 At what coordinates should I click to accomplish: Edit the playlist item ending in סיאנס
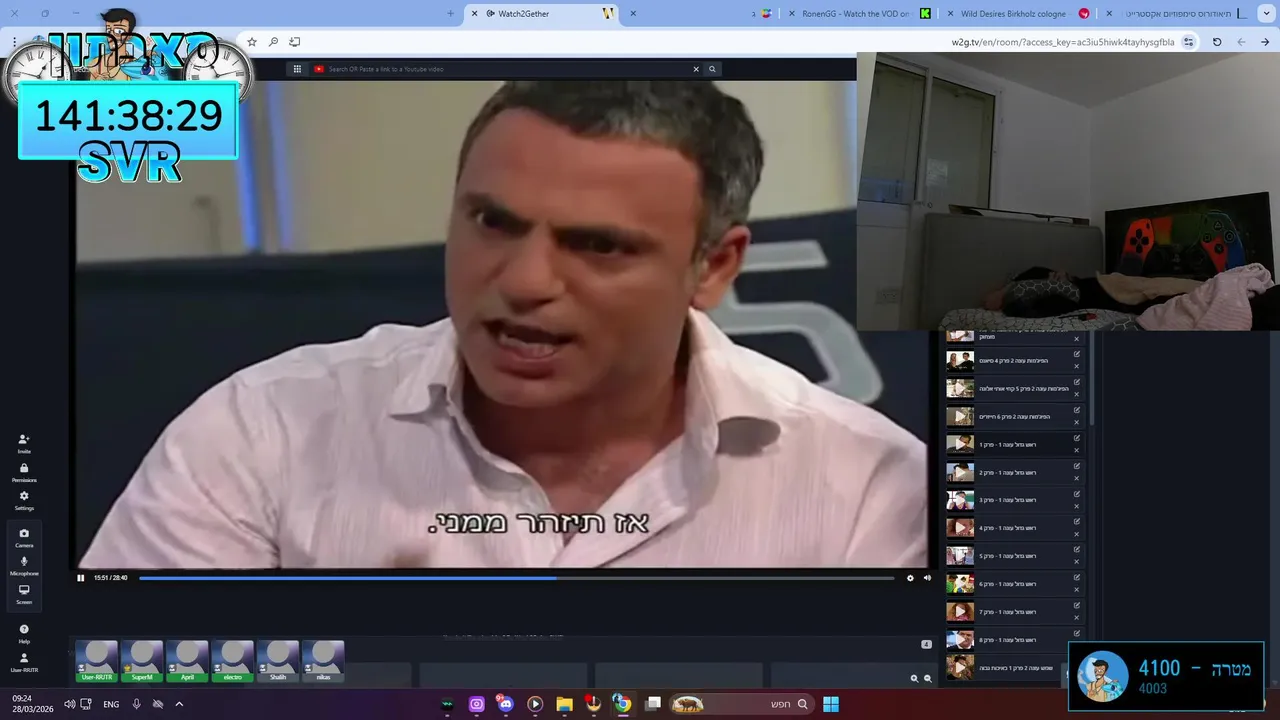[x=1077, y=354]
